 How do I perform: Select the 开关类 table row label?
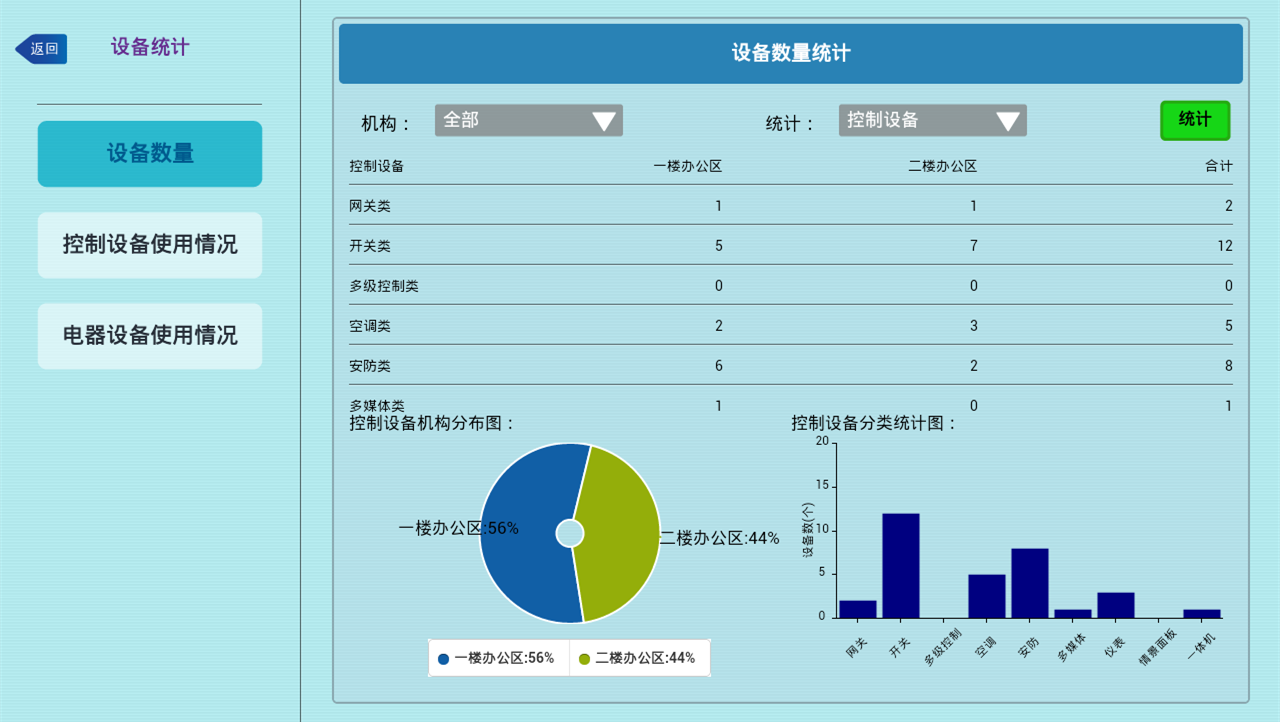(370, 246)
